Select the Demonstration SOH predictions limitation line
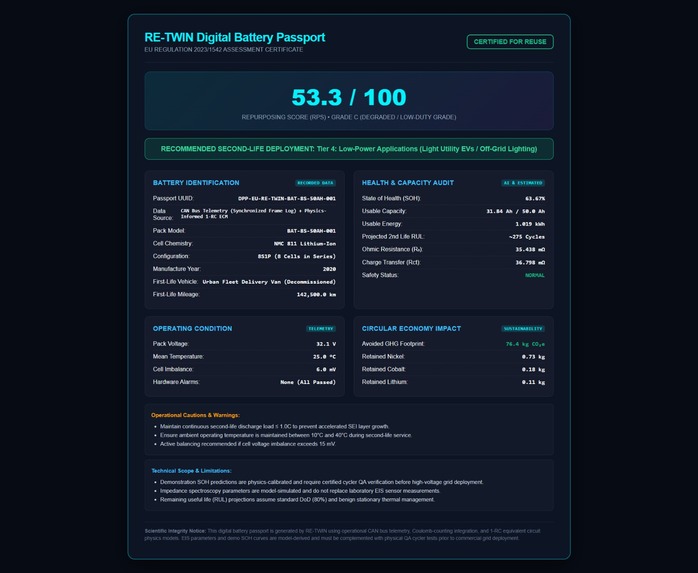698x573 pixels. [x=321, y=482]
